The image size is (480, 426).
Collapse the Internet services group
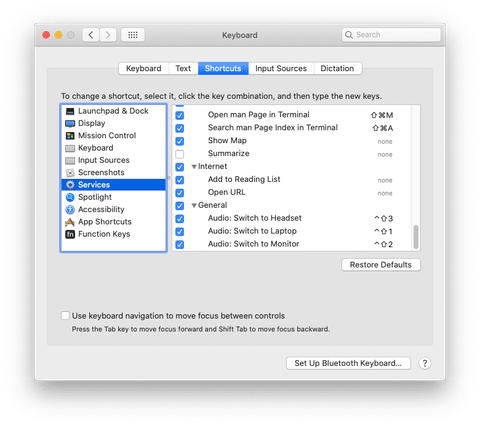194,167
